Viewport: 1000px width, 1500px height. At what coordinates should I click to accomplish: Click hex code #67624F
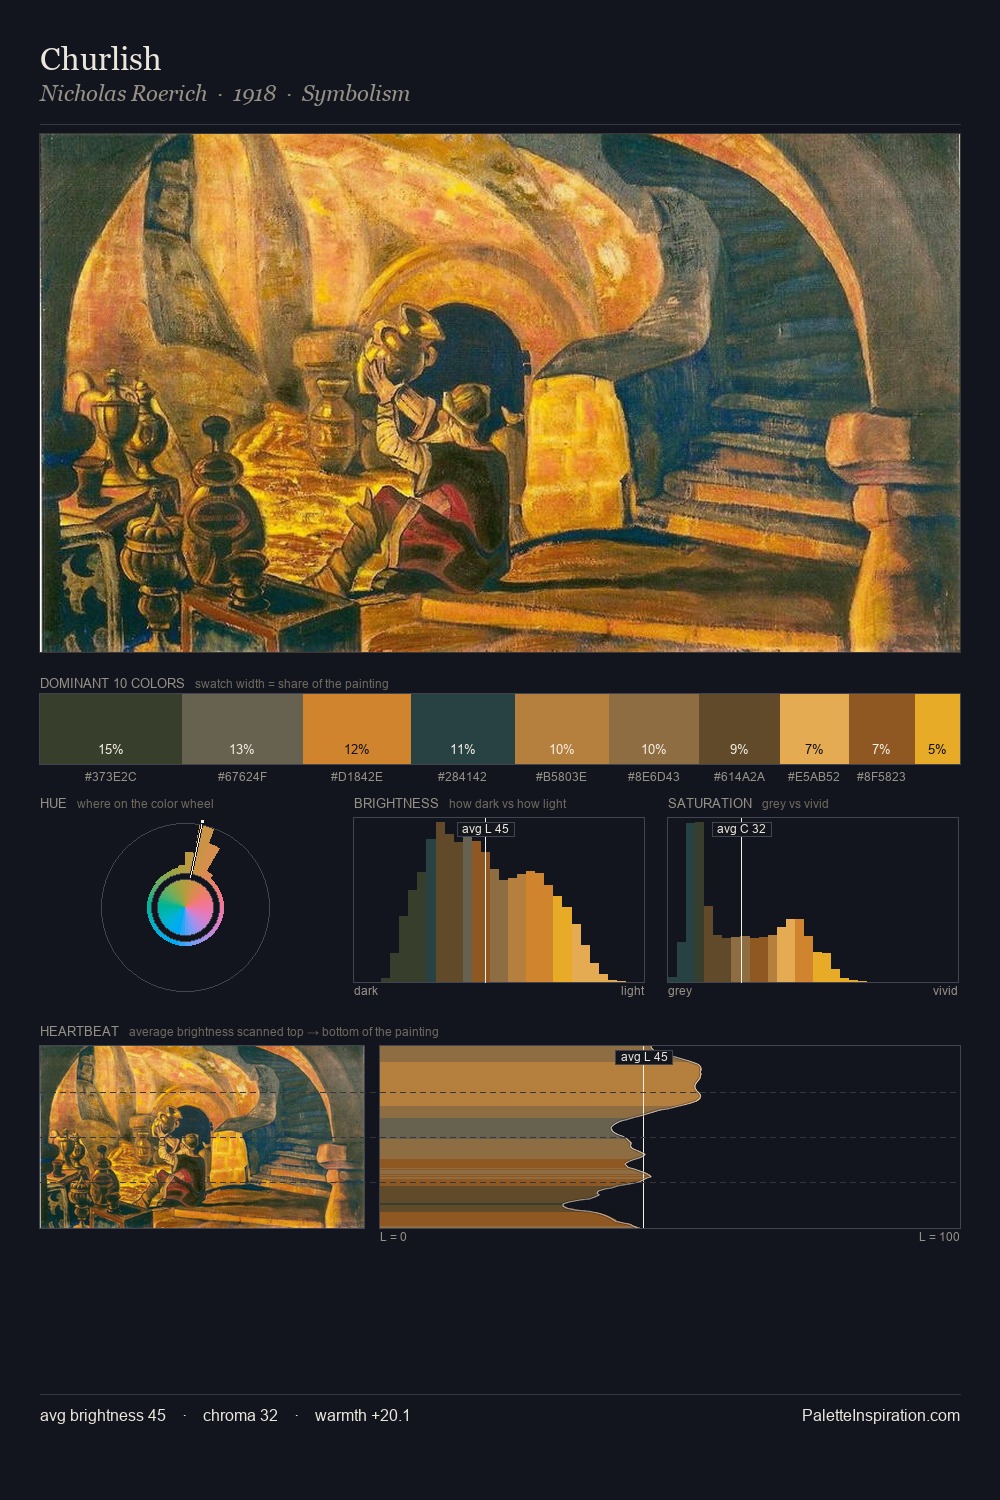pyautogui.click(x=242, y=777)
